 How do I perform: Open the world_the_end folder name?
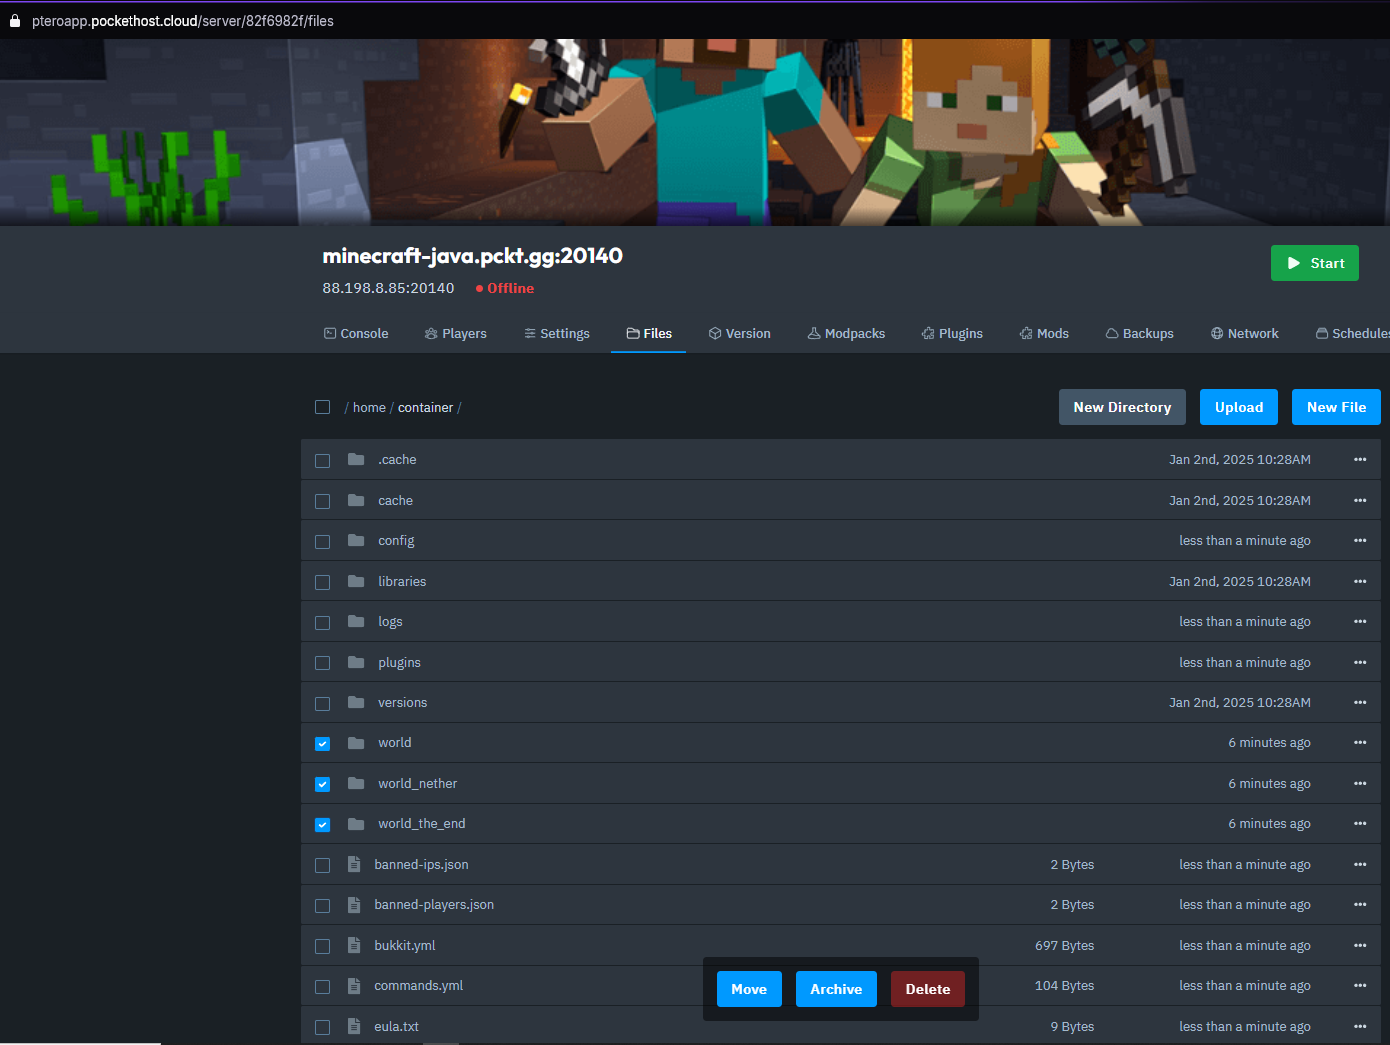pyautogui.click(x=422, y=824)
